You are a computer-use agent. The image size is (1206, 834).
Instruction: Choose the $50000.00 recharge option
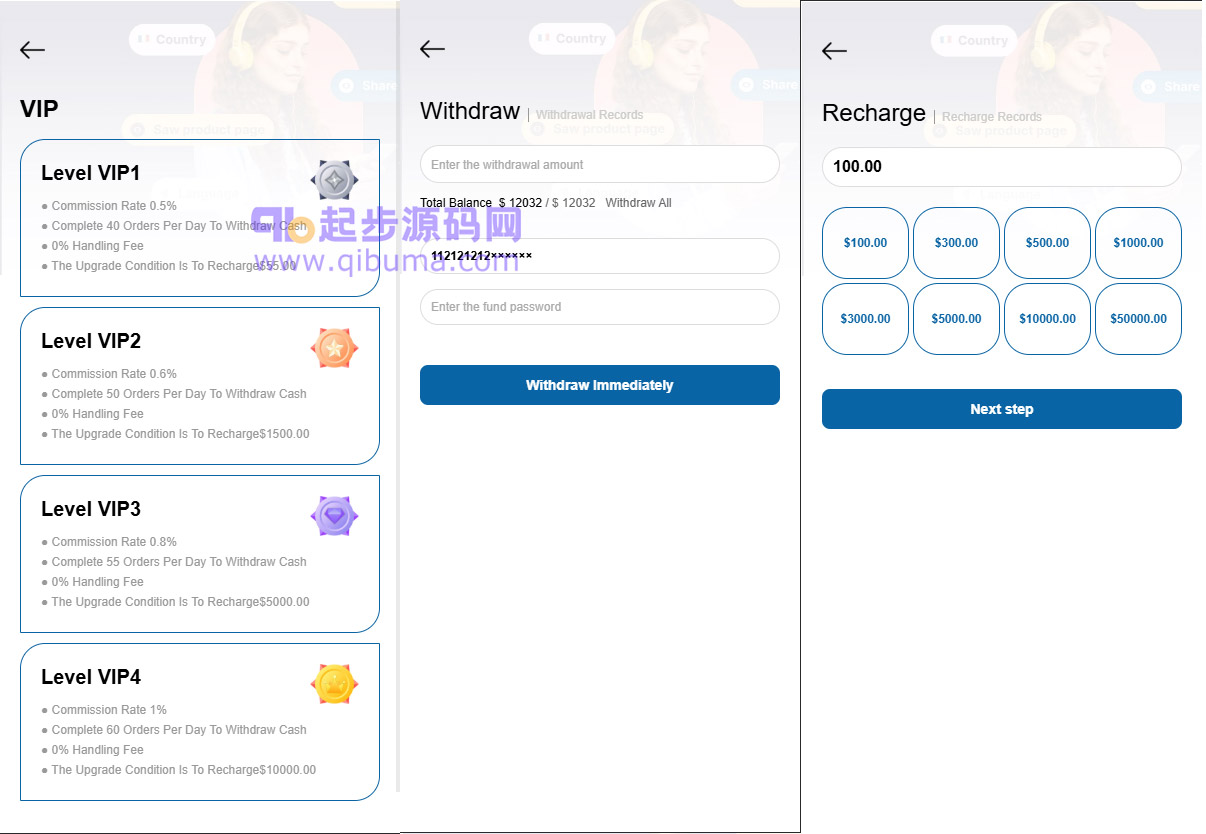[x=1138, y=319]
